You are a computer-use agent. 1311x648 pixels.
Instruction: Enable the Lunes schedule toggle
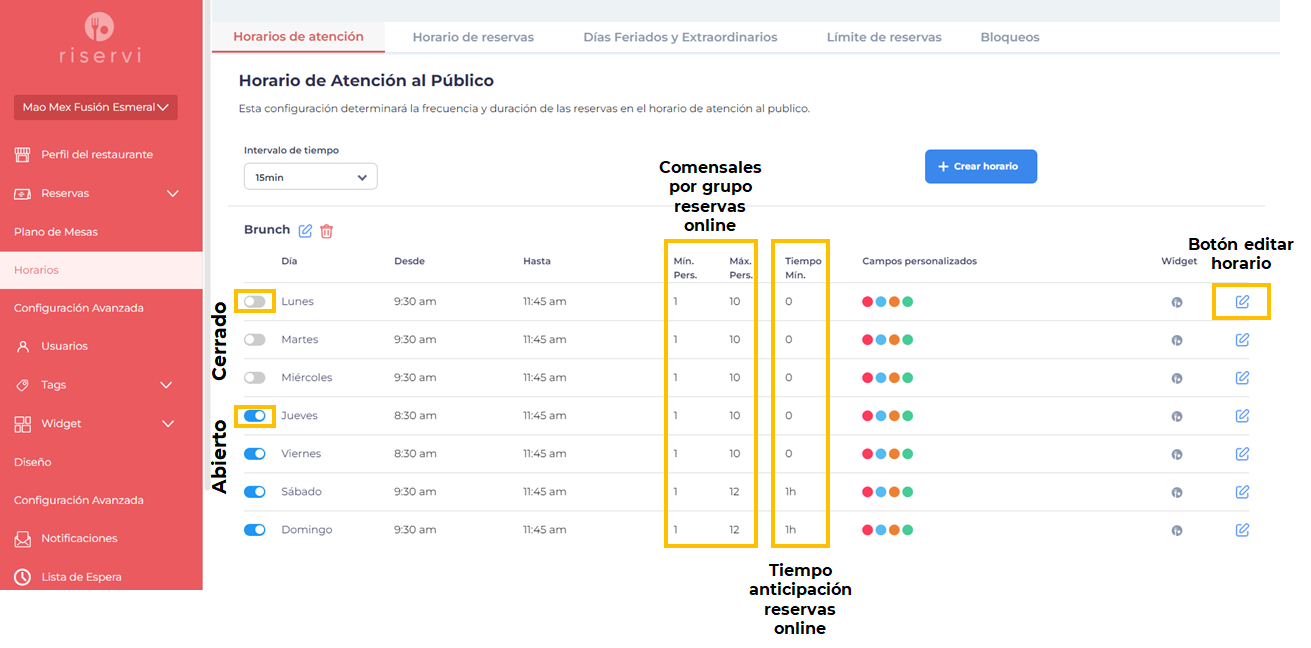[255, 302]
